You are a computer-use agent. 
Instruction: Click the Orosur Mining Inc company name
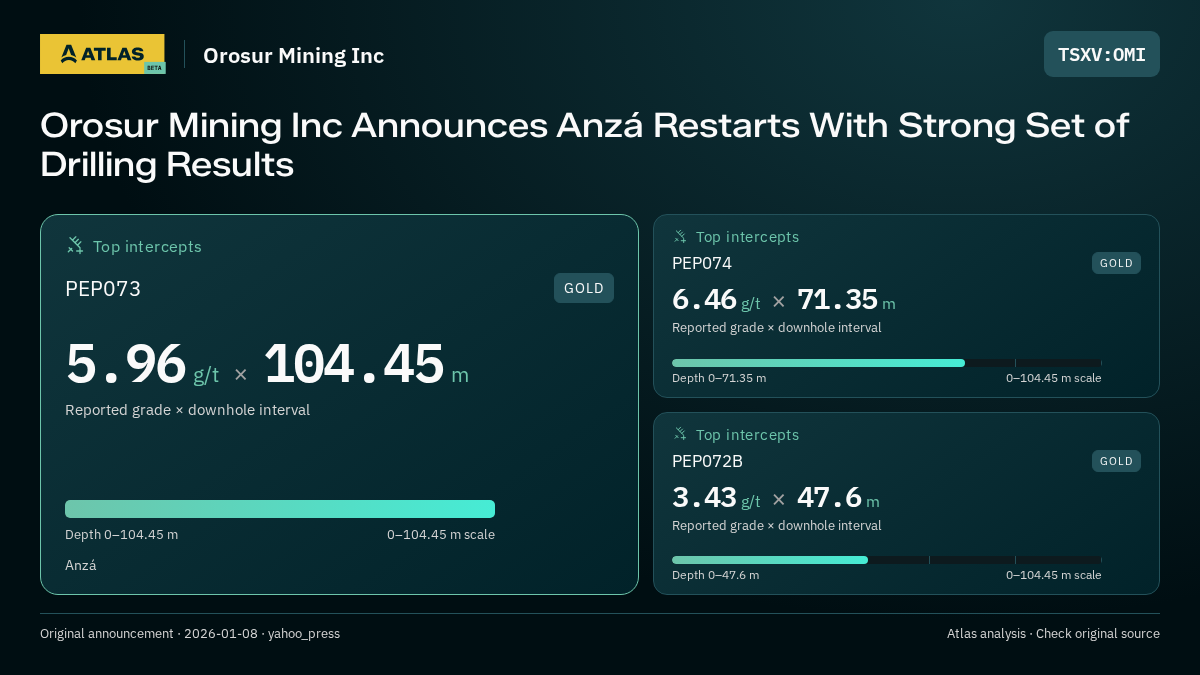pyautogui.click(x=293, y=55)
